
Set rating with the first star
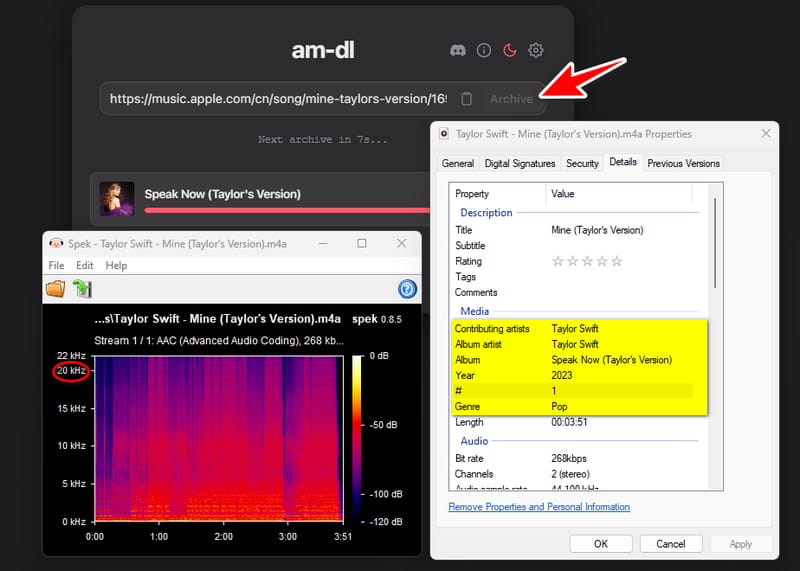point(558,261)
